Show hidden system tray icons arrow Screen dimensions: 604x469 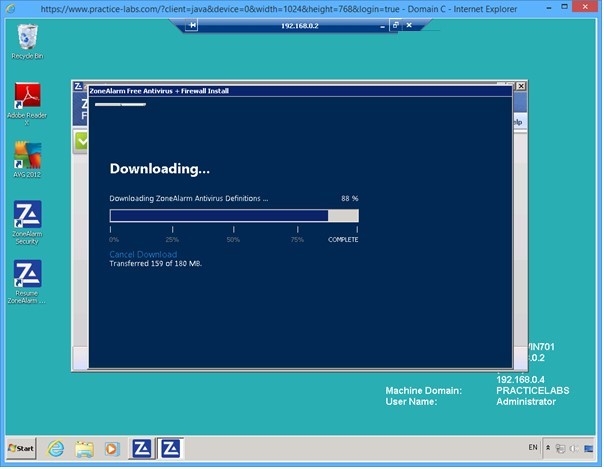(548, 448)
